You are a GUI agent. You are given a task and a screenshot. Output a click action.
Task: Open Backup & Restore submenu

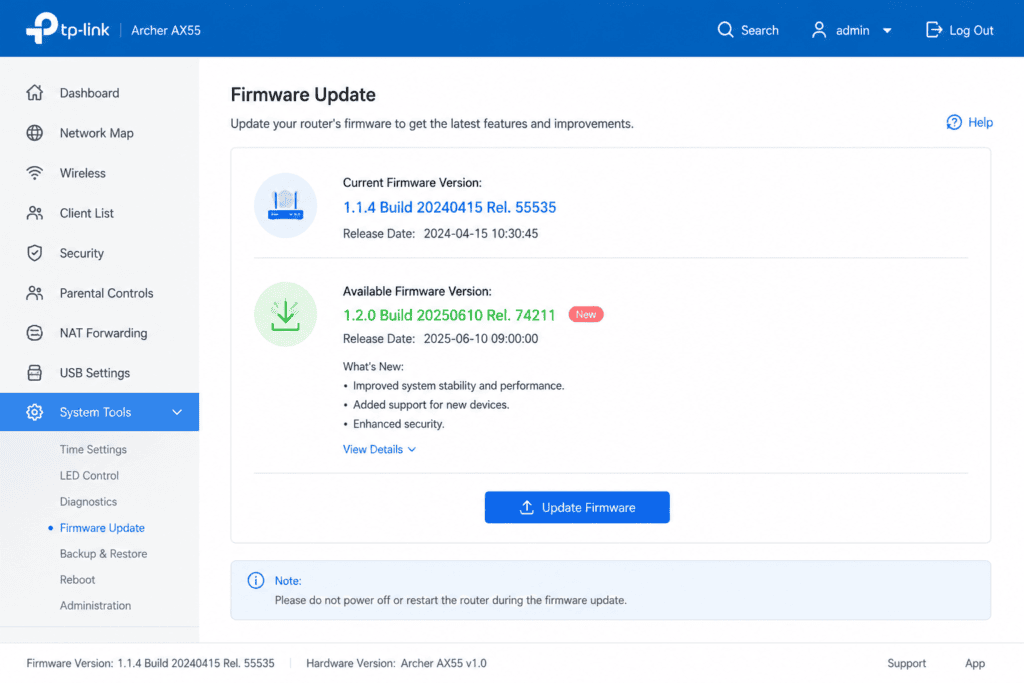point(103,554)
